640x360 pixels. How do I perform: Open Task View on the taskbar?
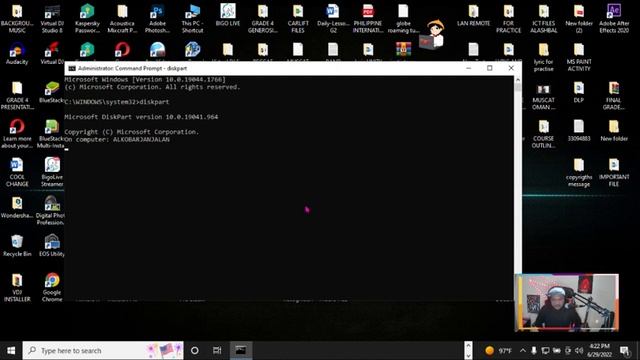217,351
